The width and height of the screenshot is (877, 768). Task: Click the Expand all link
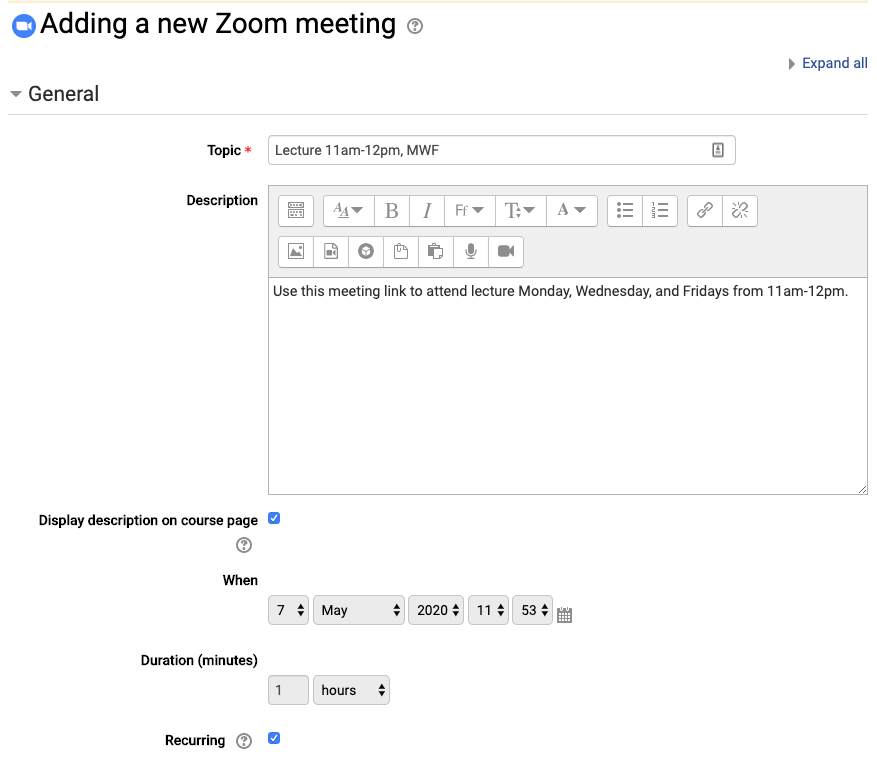pos(834,63)
